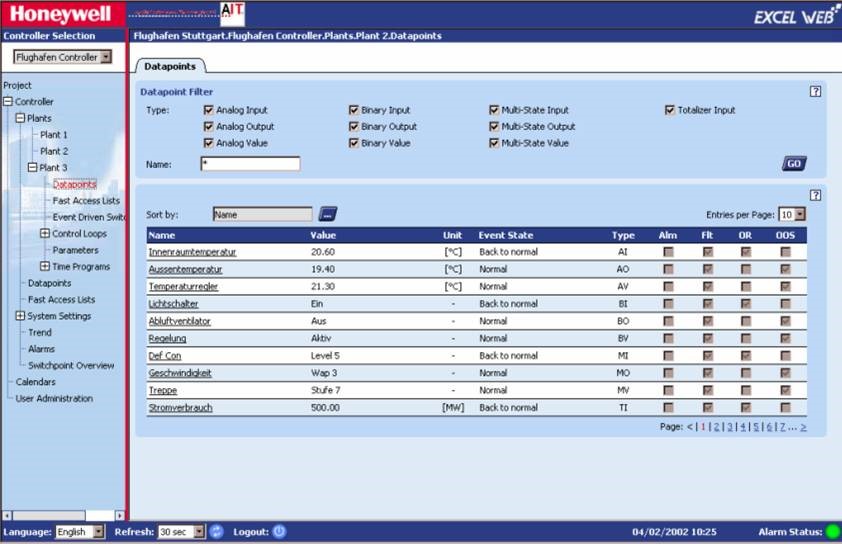Toggle the Binary Output checkbox

354,127
